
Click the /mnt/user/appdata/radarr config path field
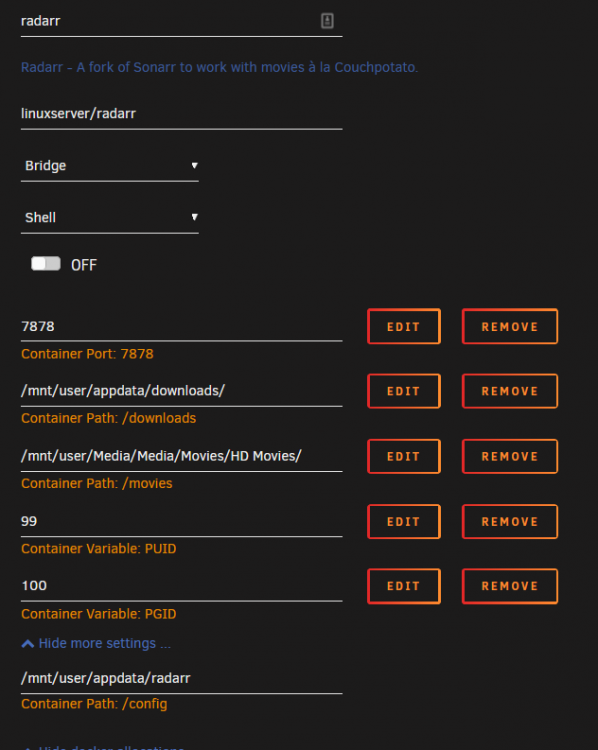(x=181, y=678)
